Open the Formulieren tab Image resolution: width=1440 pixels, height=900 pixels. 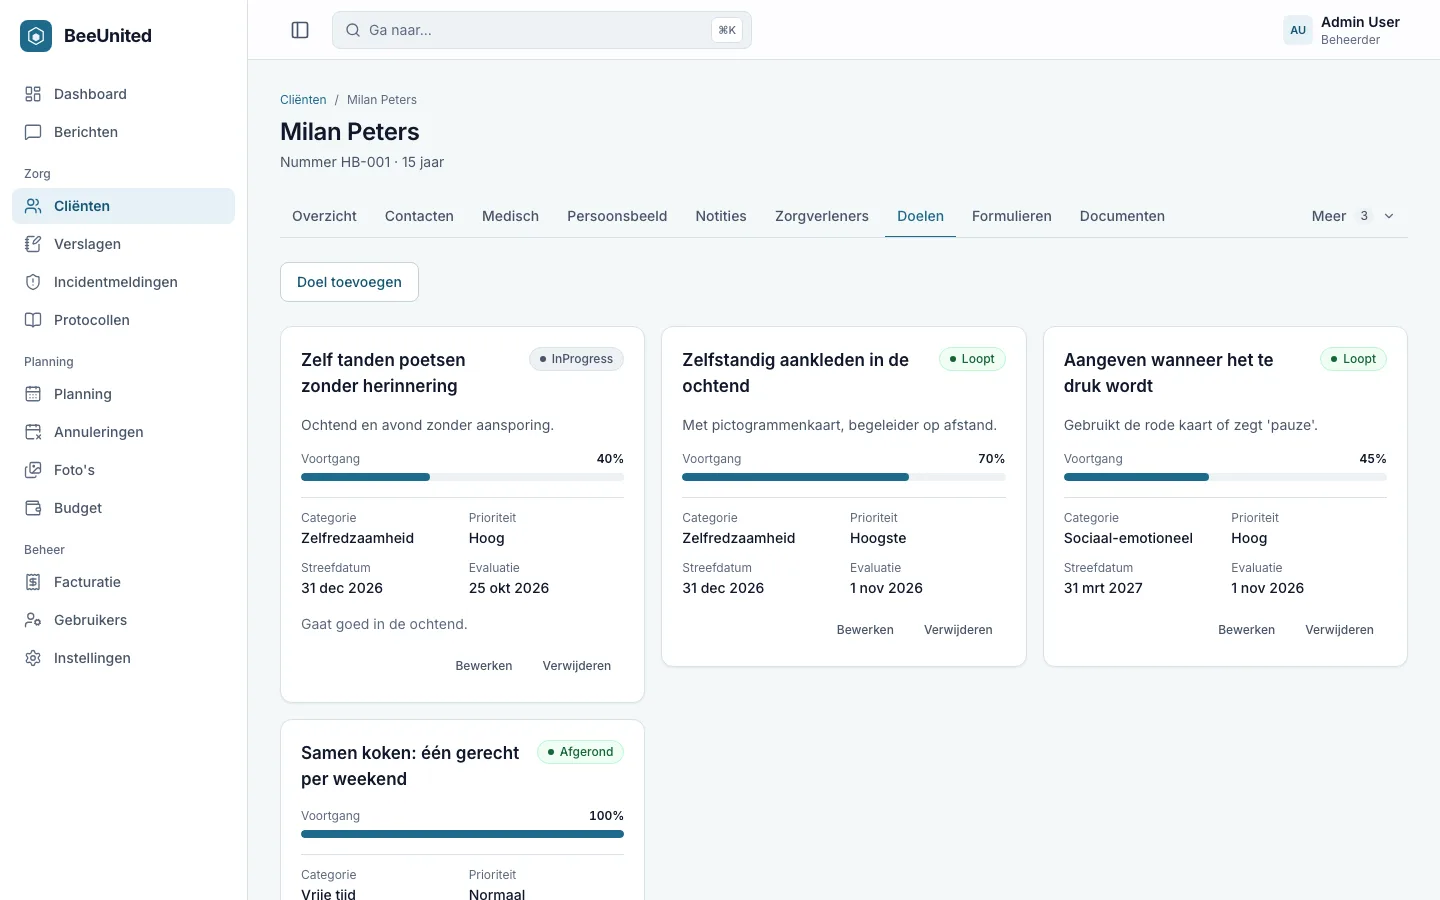click(1012, 216)
